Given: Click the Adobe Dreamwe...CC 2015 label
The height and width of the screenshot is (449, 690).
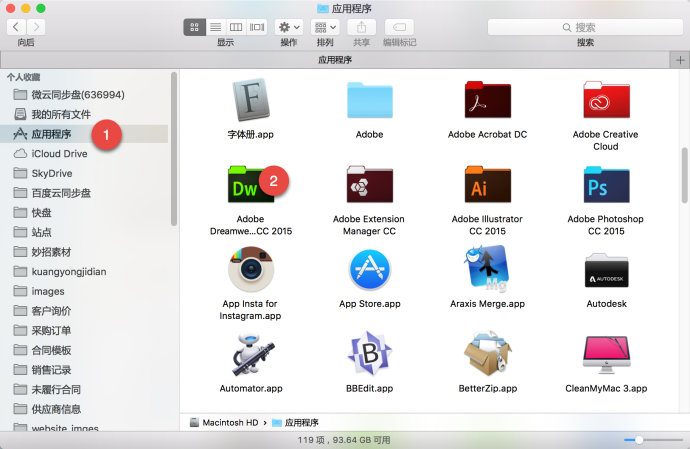Looking at the screenshot, I should 251,225.
